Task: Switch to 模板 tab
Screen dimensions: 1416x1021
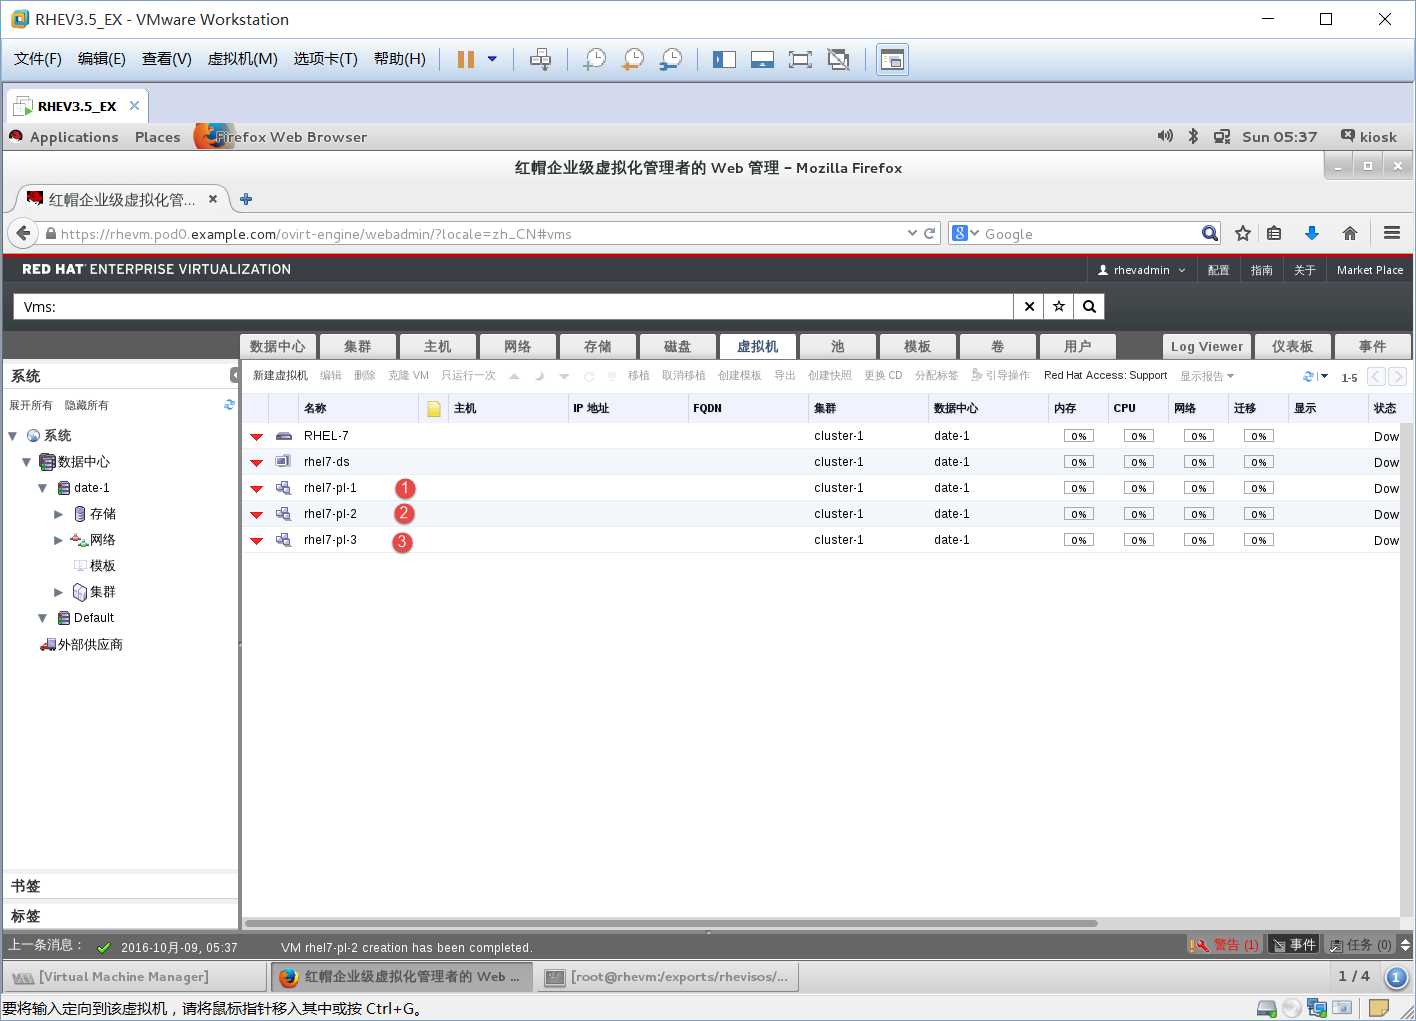Action: click(x=917, y=346)
